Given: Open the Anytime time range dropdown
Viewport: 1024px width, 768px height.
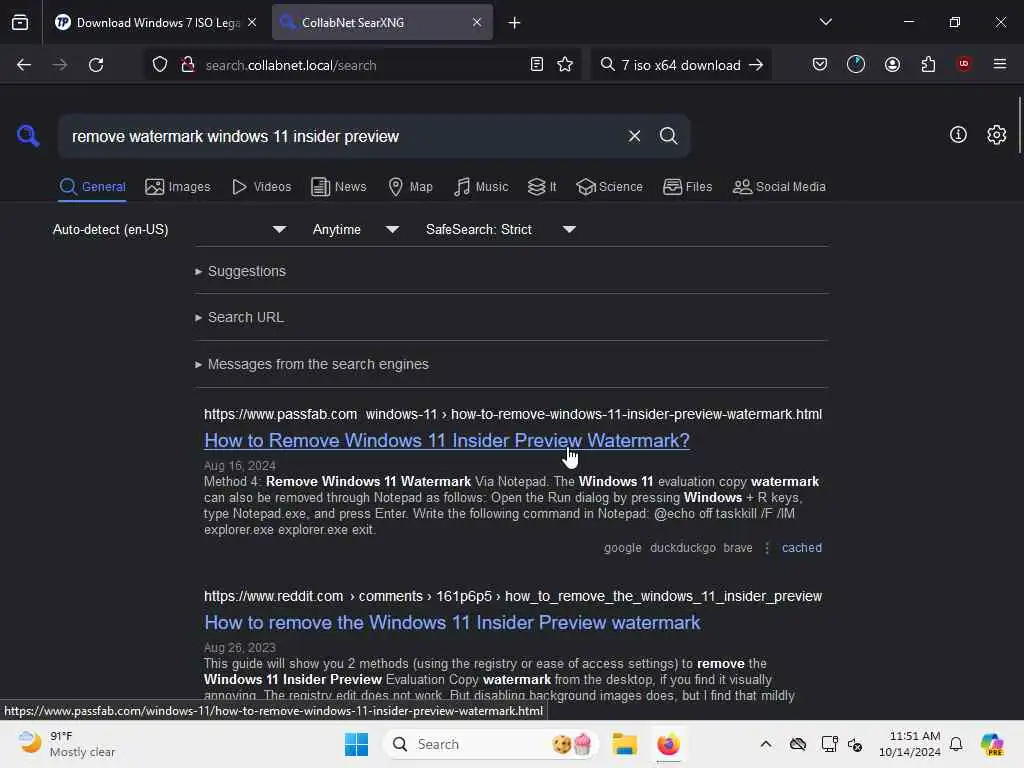Looking at the screenshot, I should tap(356, 229).
